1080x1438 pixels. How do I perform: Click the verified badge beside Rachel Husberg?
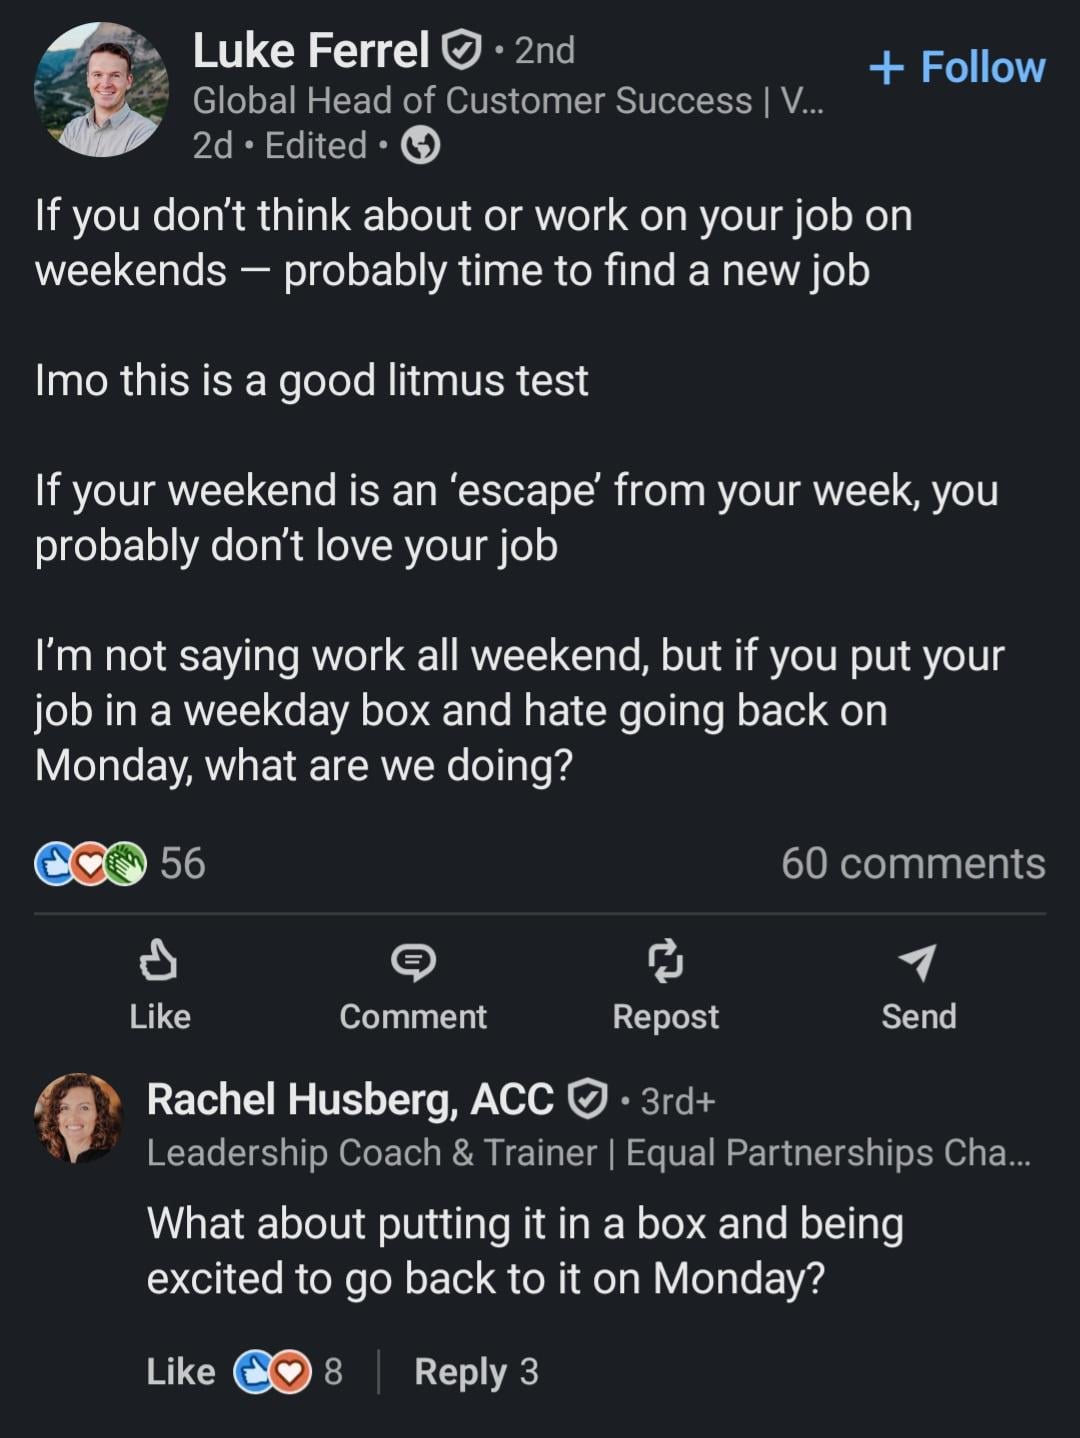click(587, 1100)
